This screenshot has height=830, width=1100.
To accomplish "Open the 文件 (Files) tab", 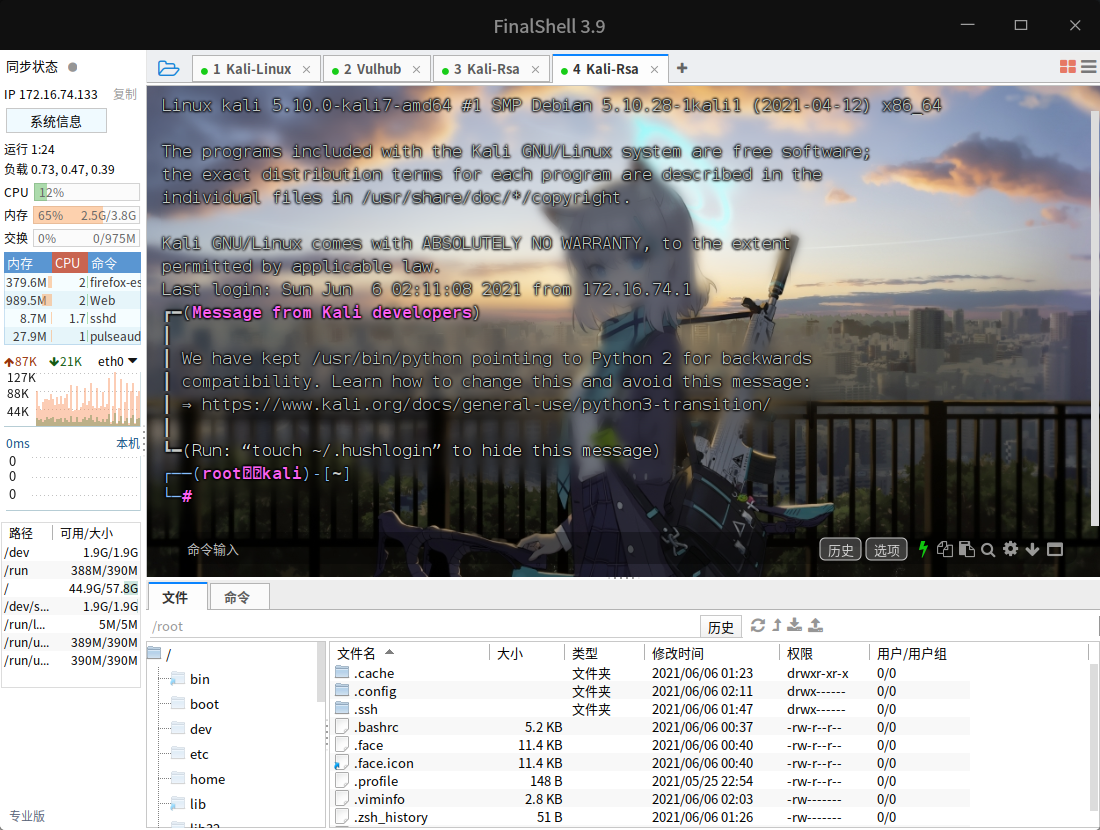I will pos(175,597).
